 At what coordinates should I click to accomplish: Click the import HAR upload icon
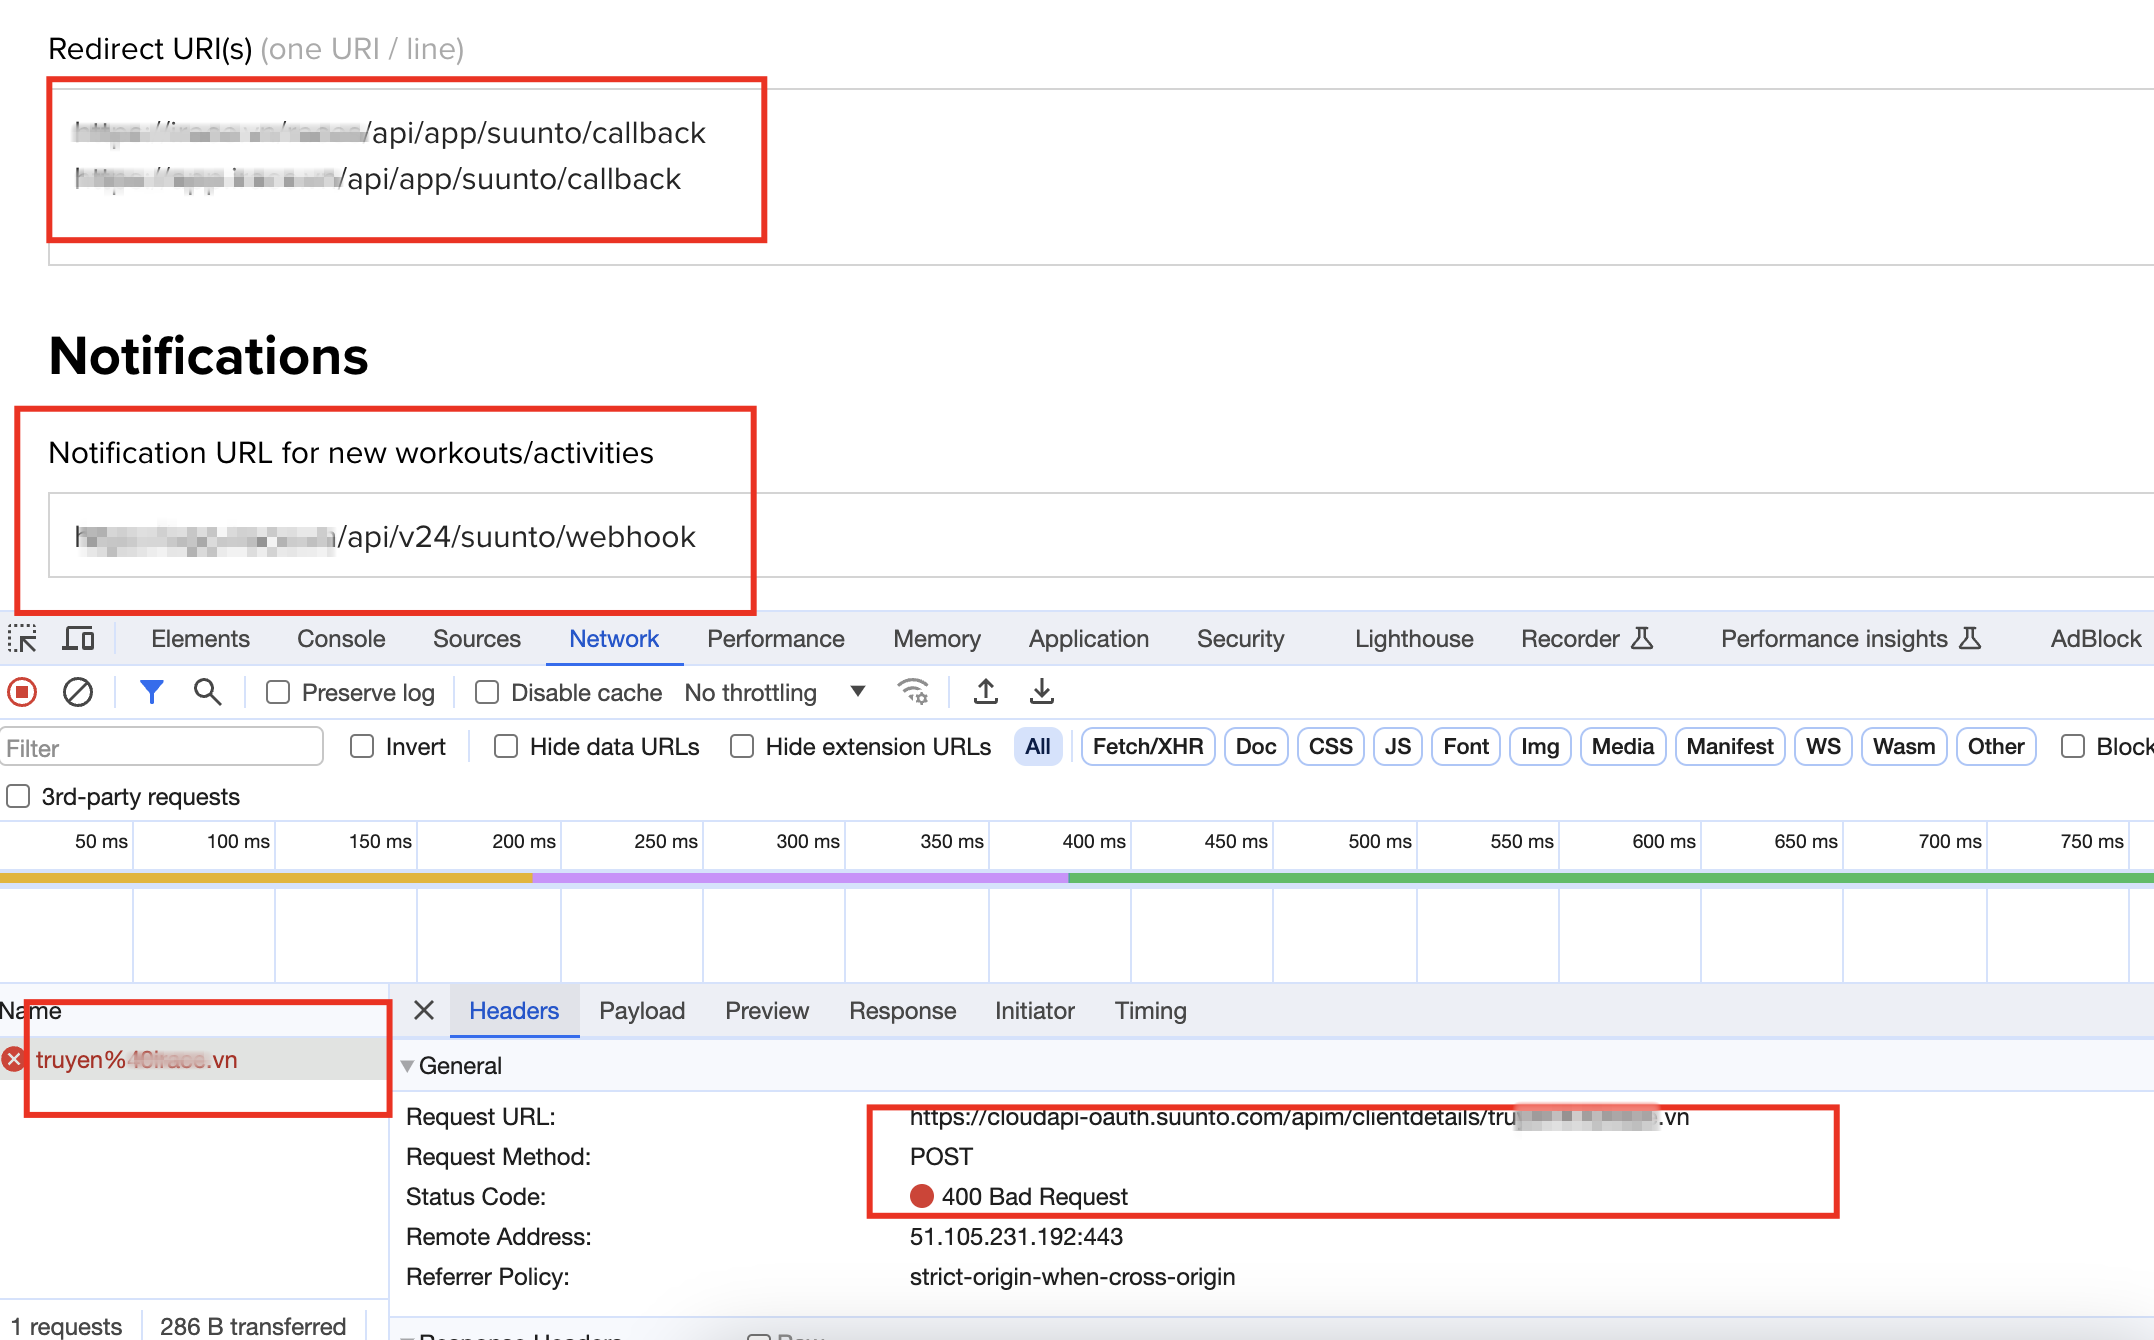tap(986, 692)
